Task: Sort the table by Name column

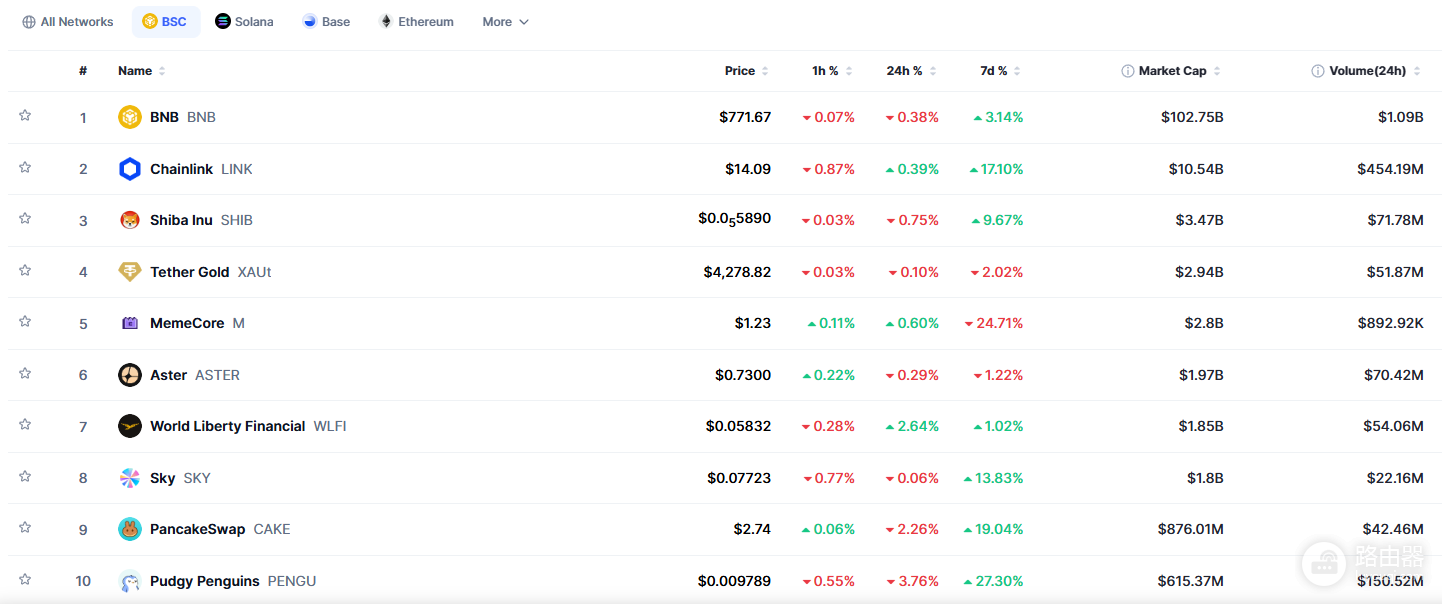Action: click(x=141, y=71)
